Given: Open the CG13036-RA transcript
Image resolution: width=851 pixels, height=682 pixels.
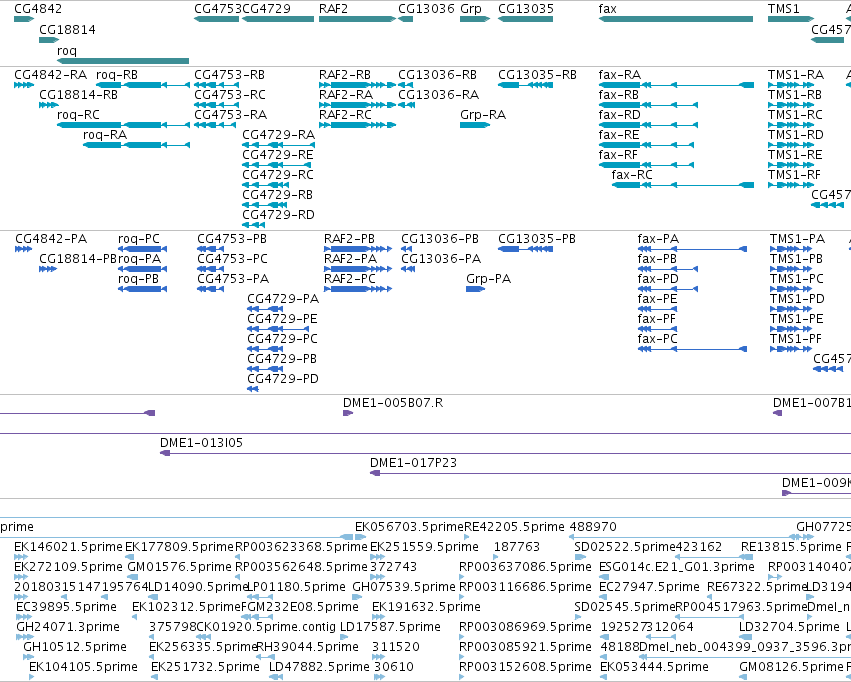Looking at the screenshot, I should click(407, 105).
